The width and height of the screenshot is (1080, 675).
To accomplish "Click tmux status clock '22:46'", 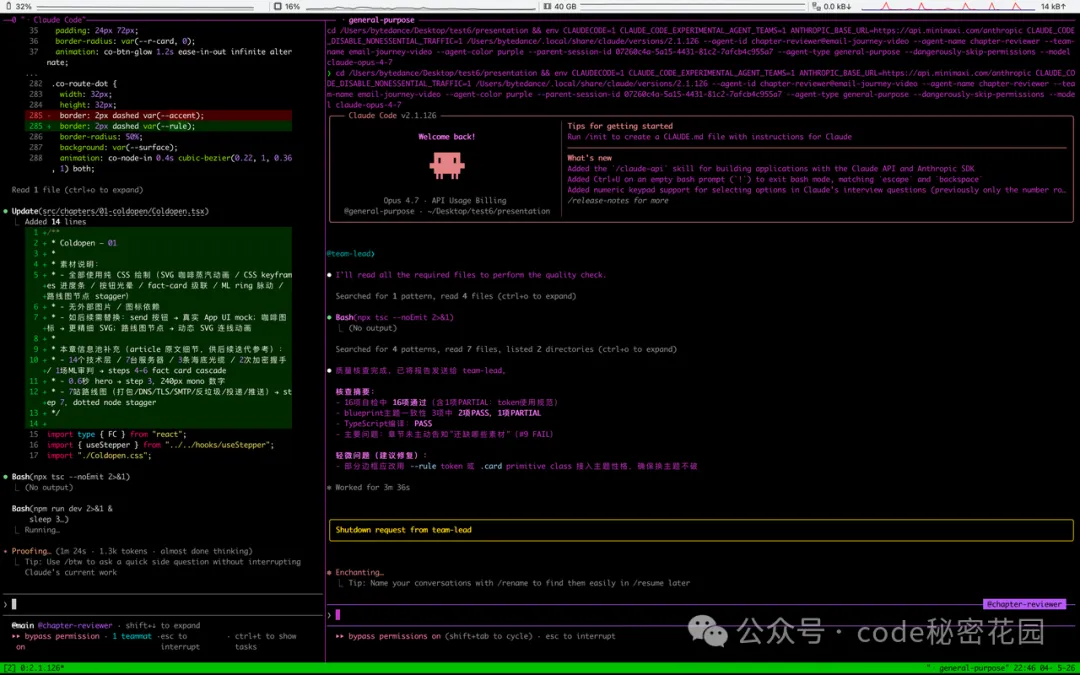I will point(1023,668).
